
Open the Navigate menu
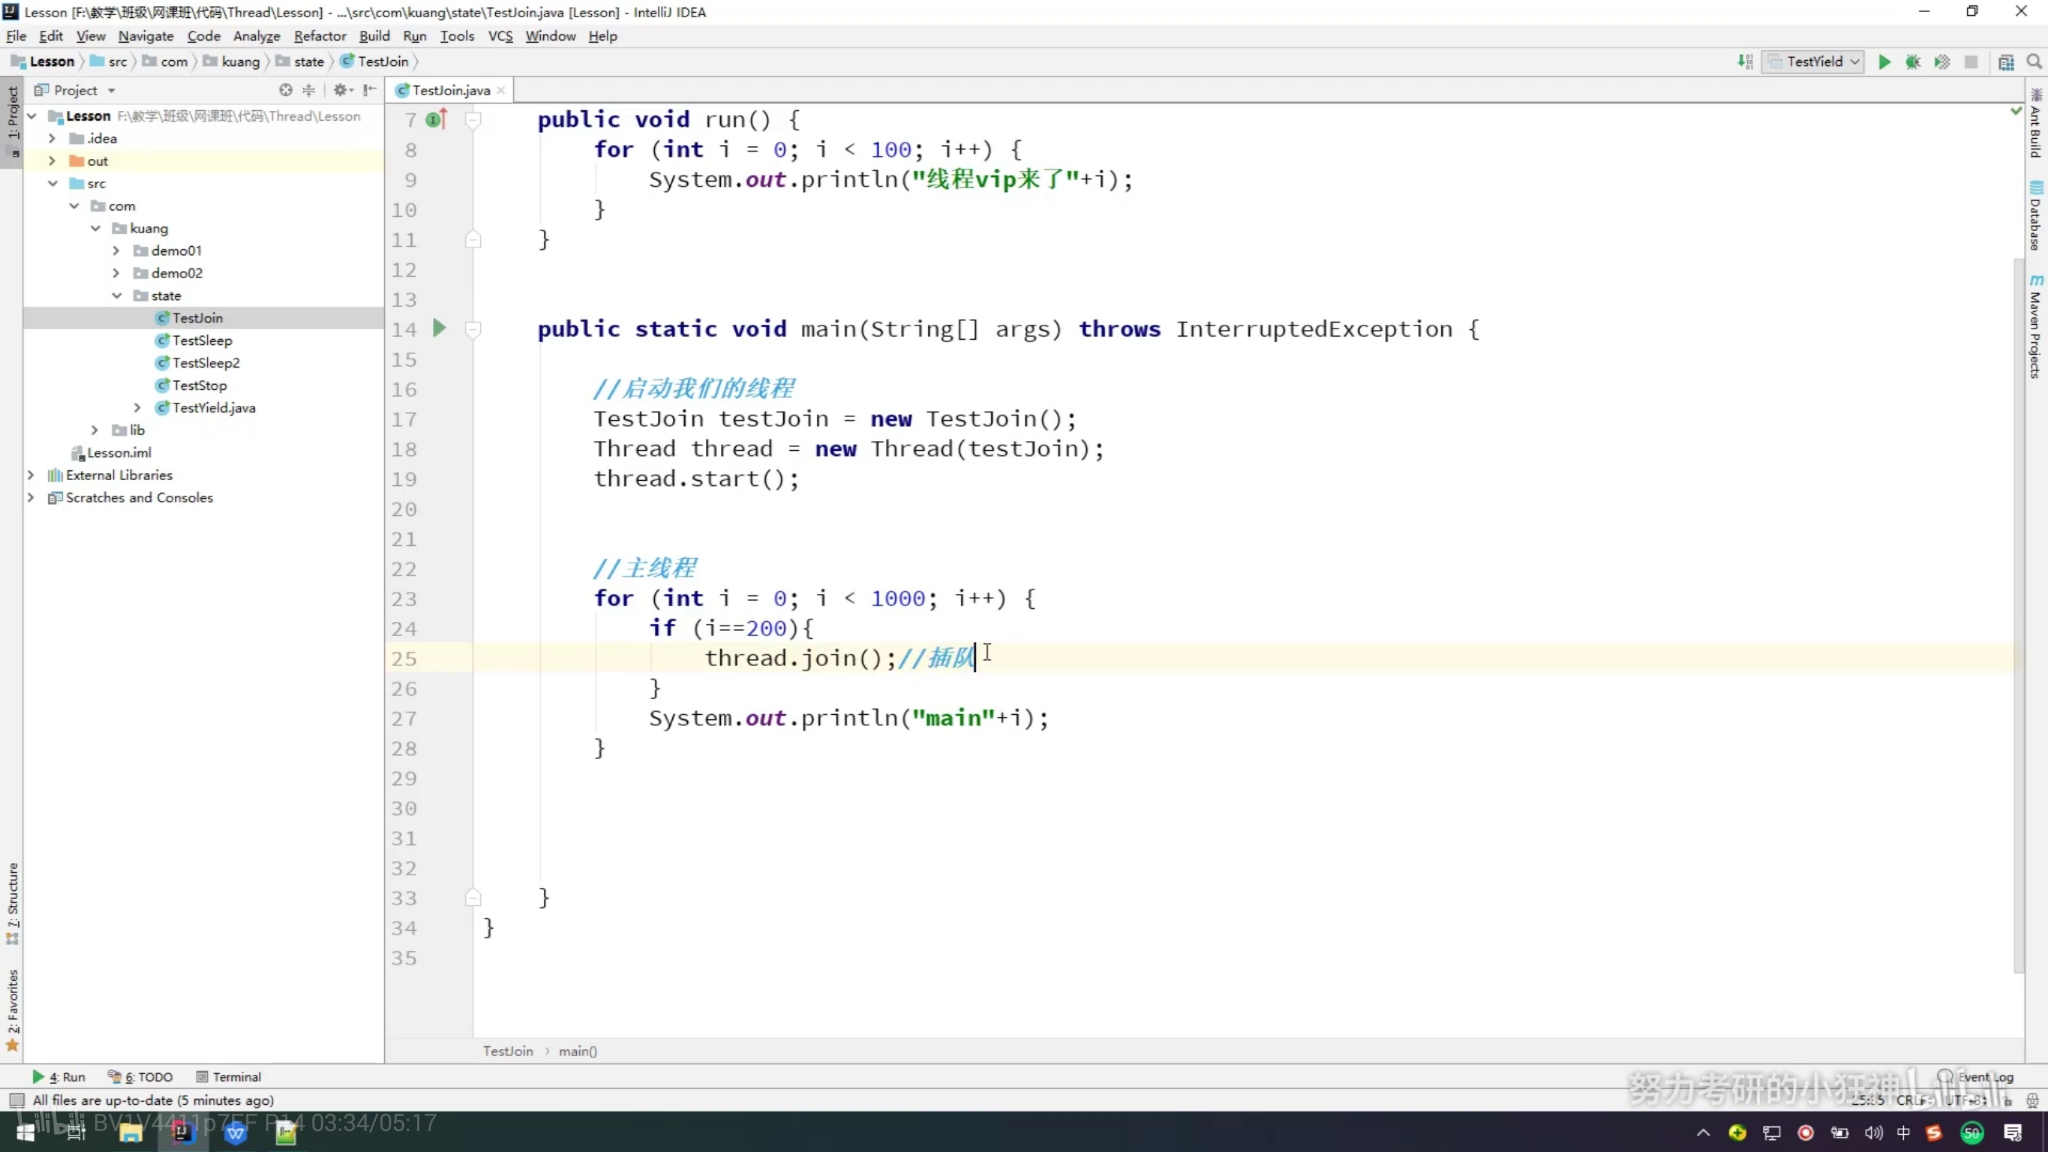145,36
